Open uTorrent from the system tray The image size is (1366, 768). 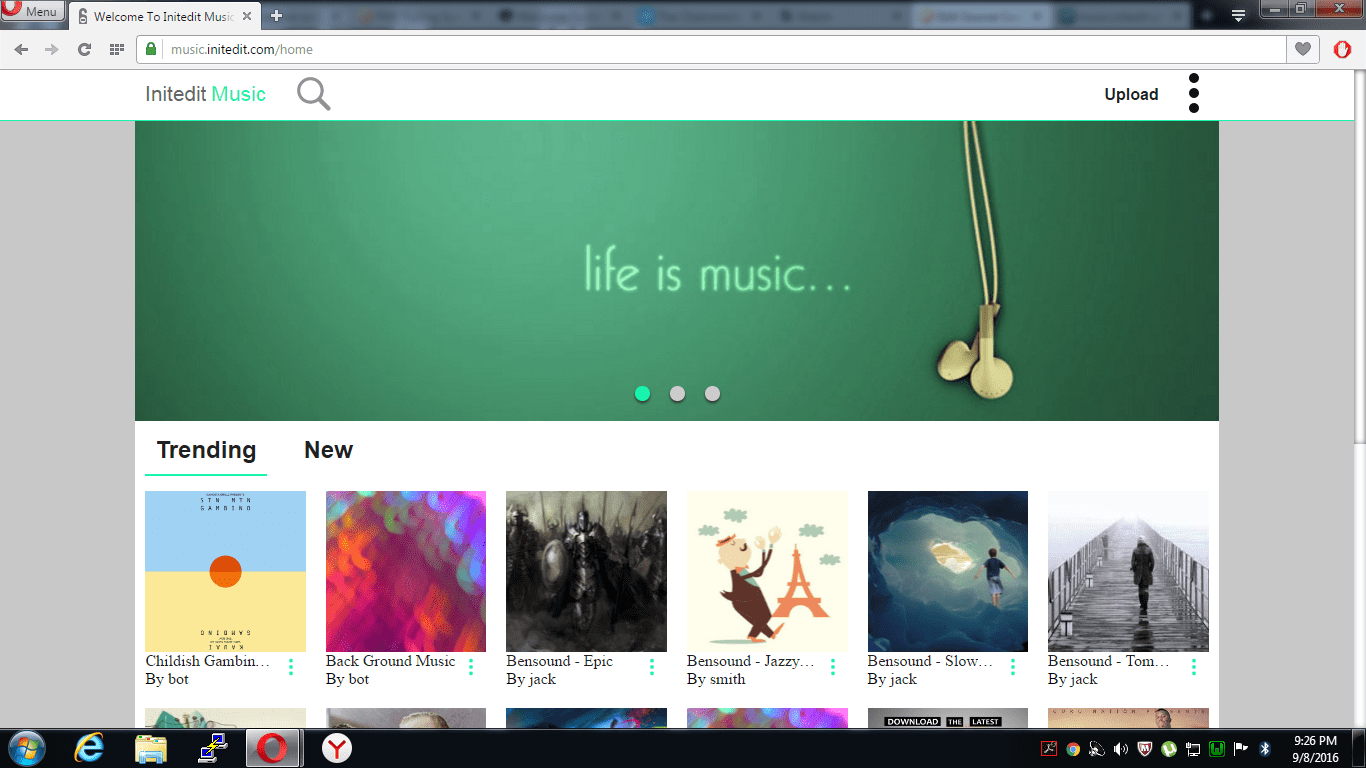click(1169, 748)
